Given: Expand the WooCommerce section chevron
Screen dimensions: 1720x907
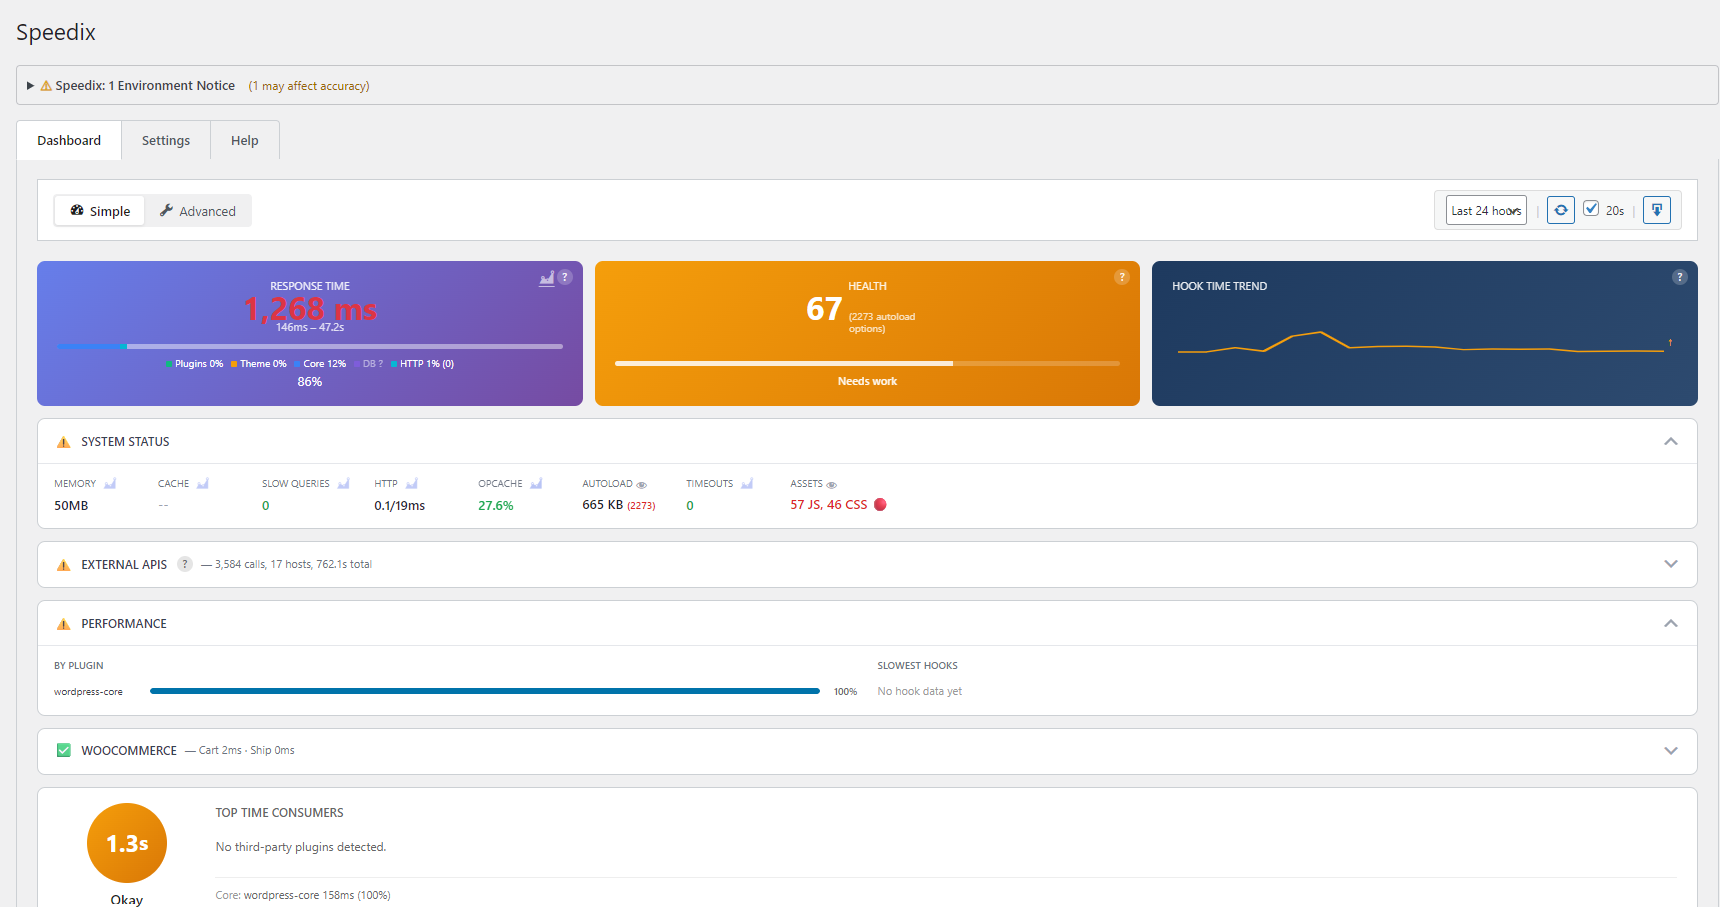Looking at the screenshot, I should coord(1670,750).
